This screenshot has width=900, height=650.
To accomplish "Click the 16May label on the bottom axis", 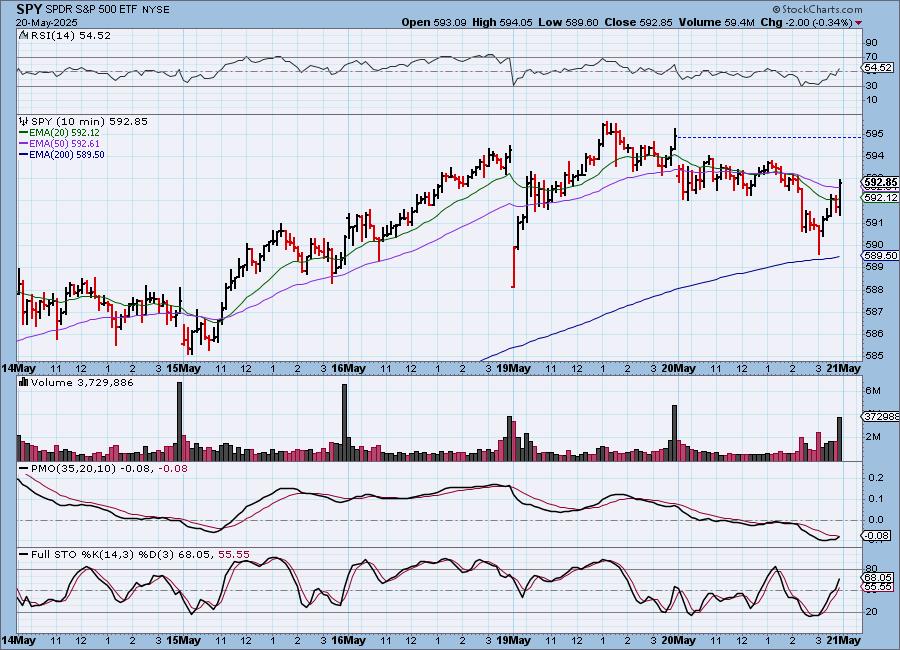I will (348, 640).
